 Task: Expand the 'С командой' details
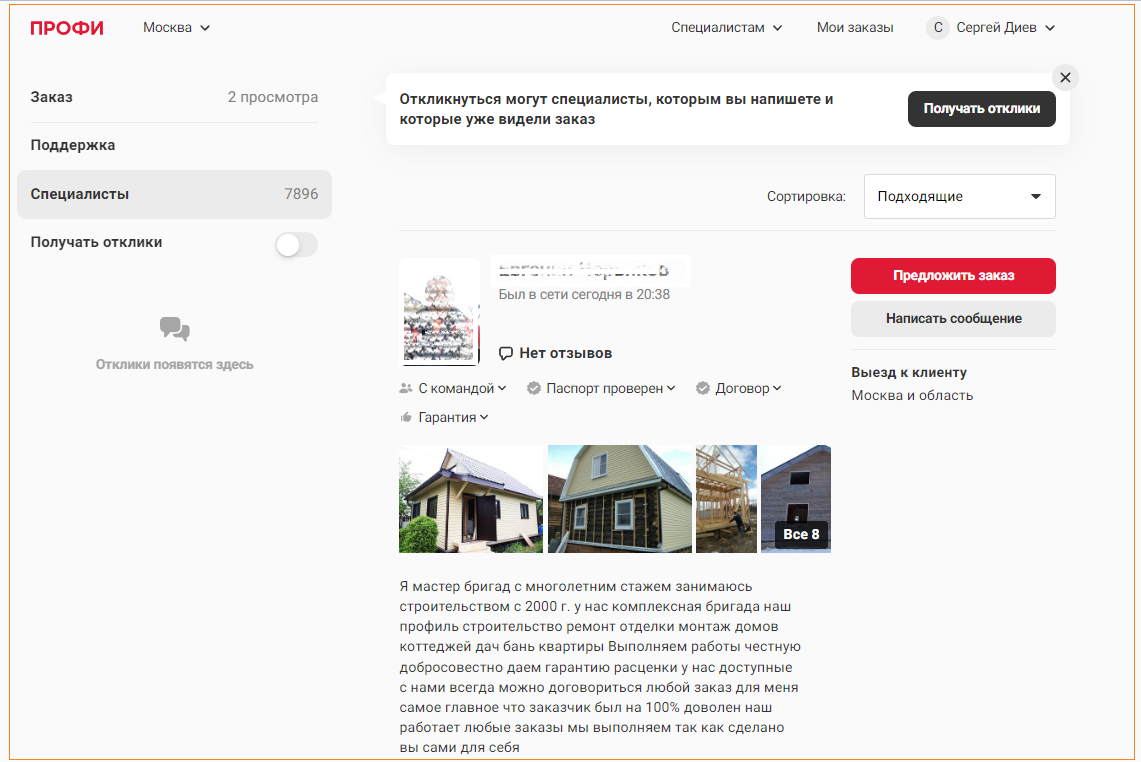pyautogui.click(x=462, y=389)
